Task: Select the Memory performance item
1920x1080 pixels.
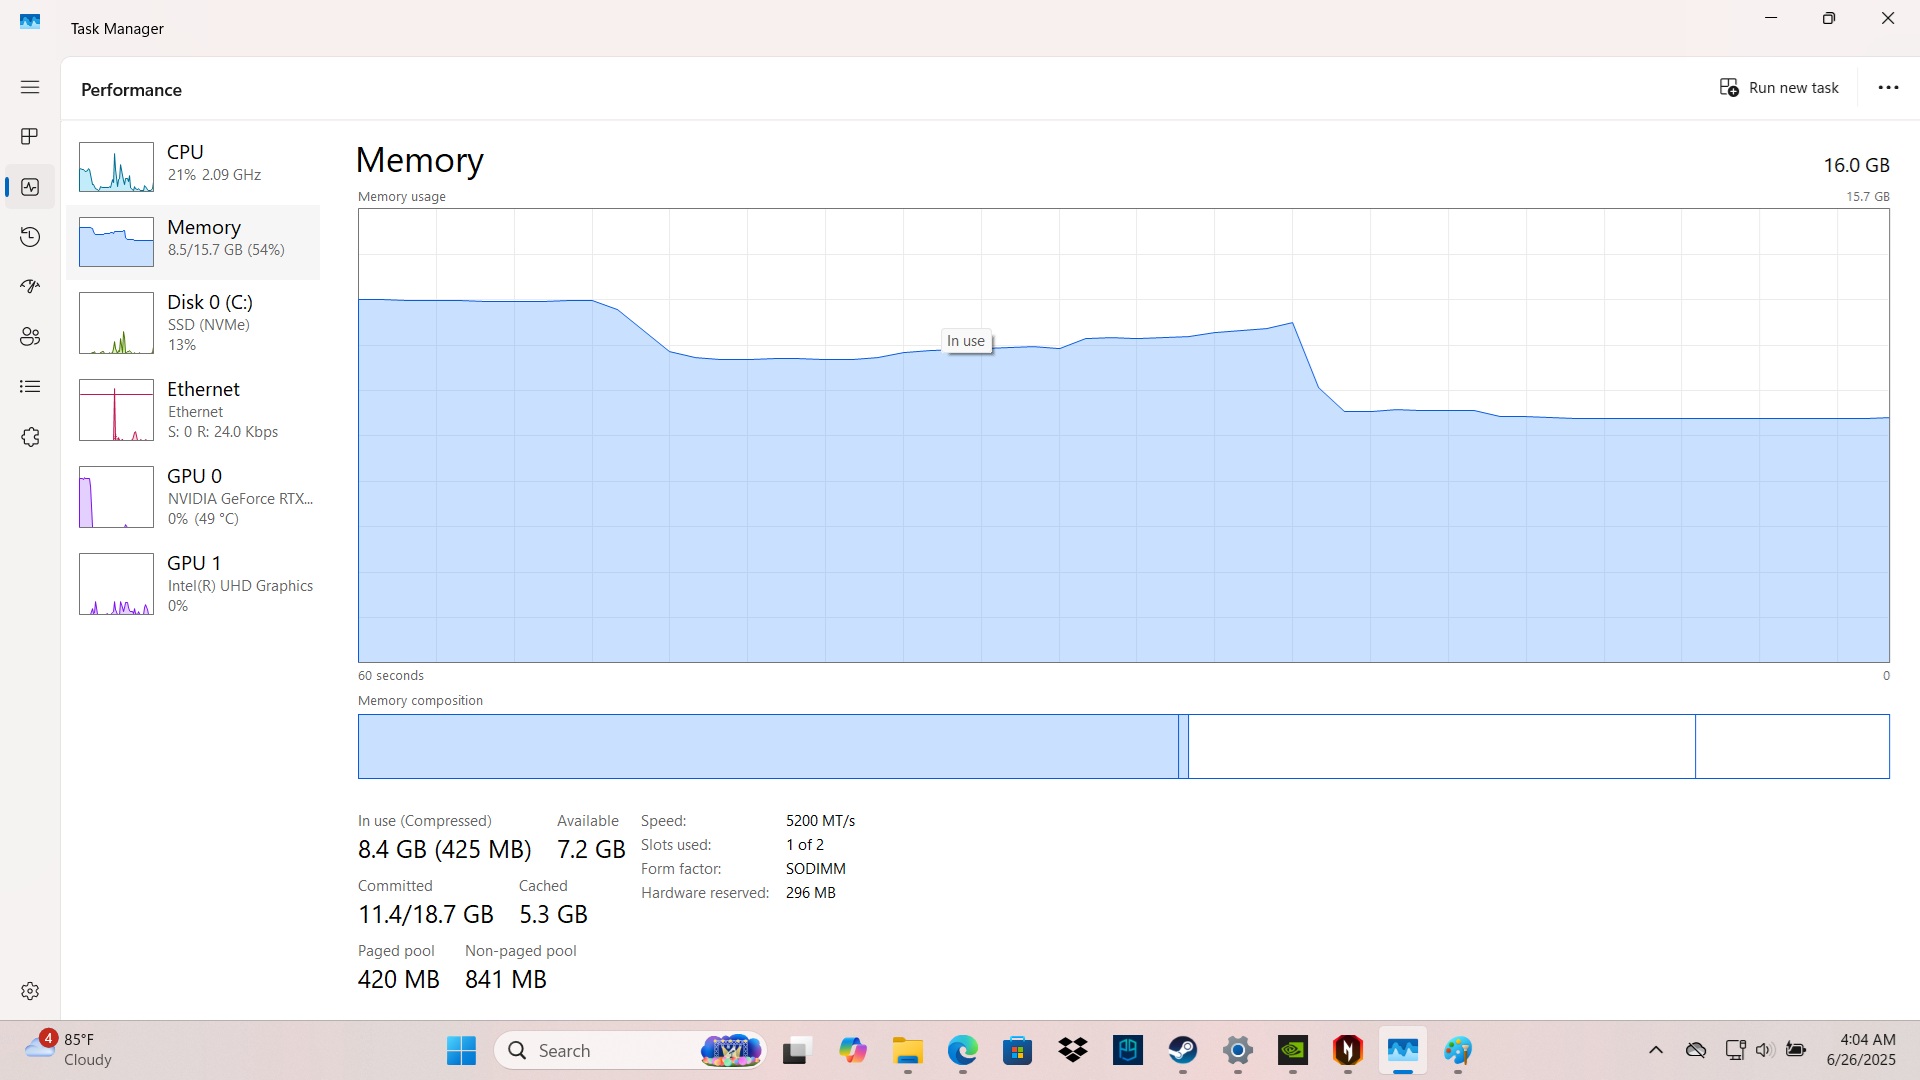Action: coord(193,242)
